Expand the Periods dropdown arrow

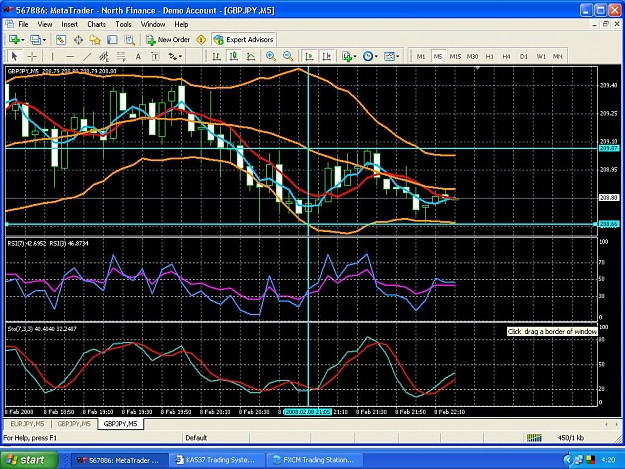[x=376, y=57]
